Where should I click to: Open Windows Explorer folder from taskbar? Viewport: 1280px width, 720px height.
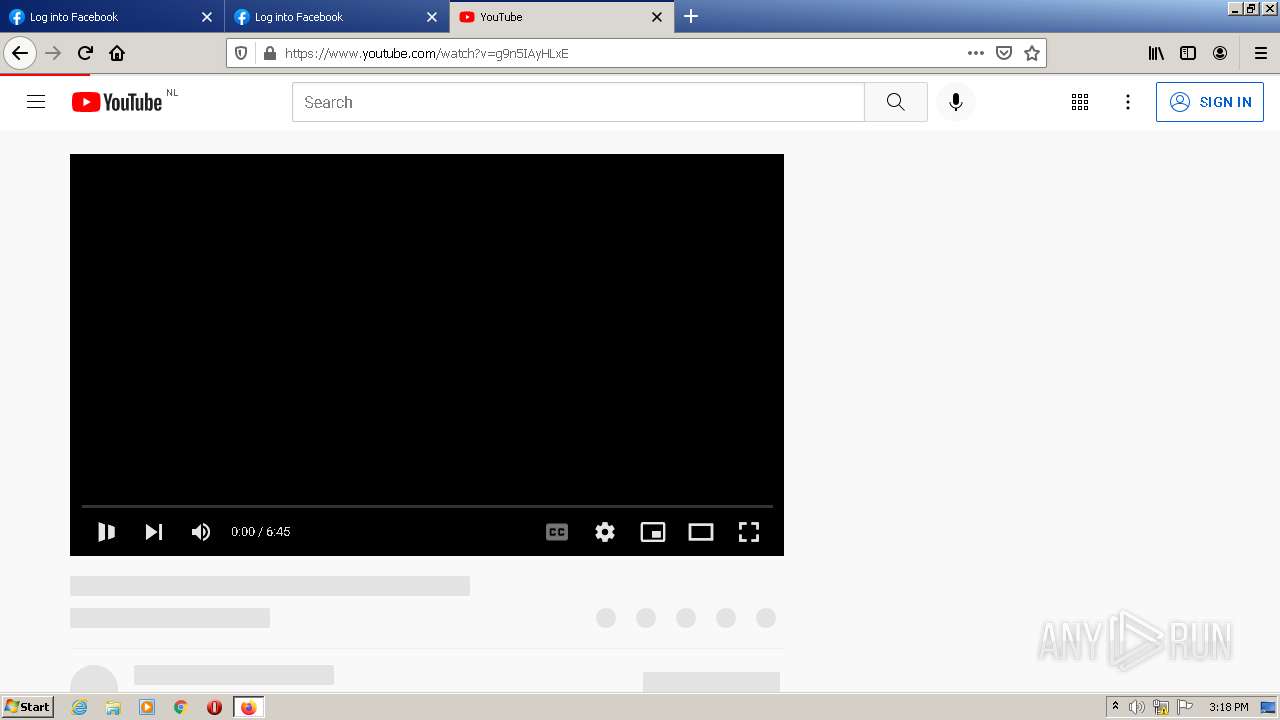tap(113, 707)
